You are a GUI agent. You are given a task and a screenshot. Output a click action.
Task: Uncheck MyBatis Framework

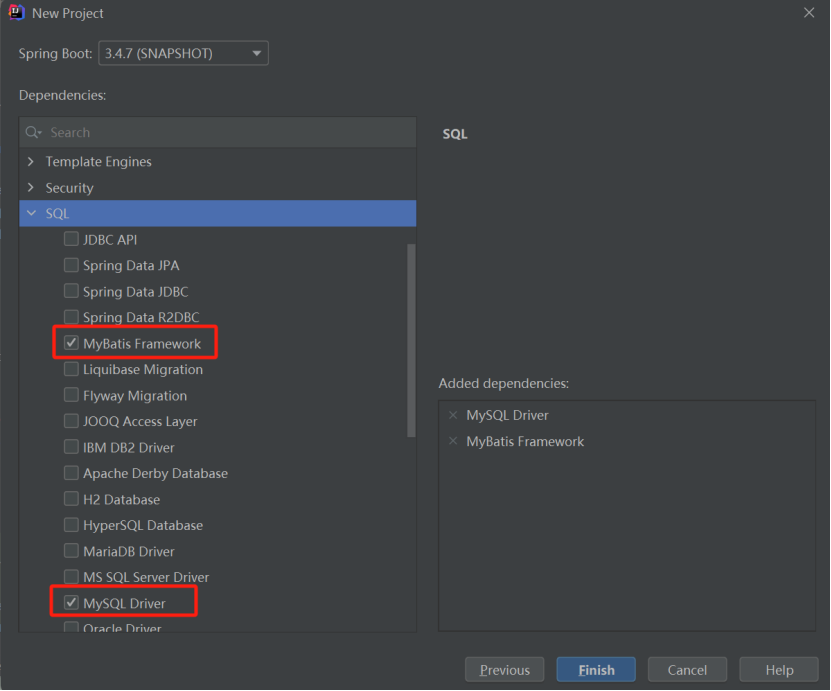click(71, 343)
